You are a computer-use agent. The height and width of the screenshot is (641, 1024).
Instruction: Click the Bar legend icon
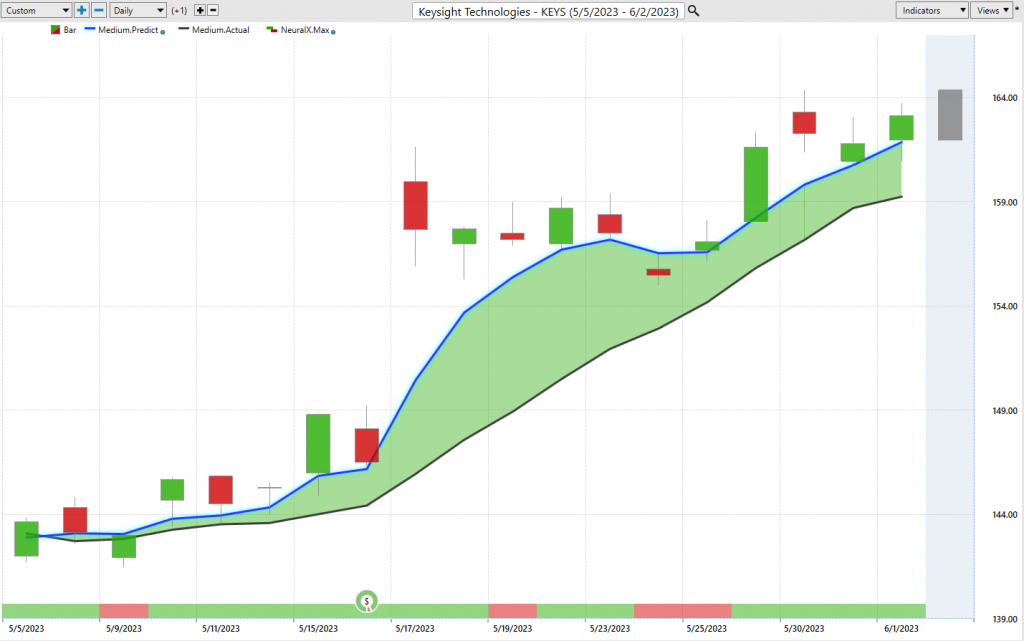click(56, 30)
